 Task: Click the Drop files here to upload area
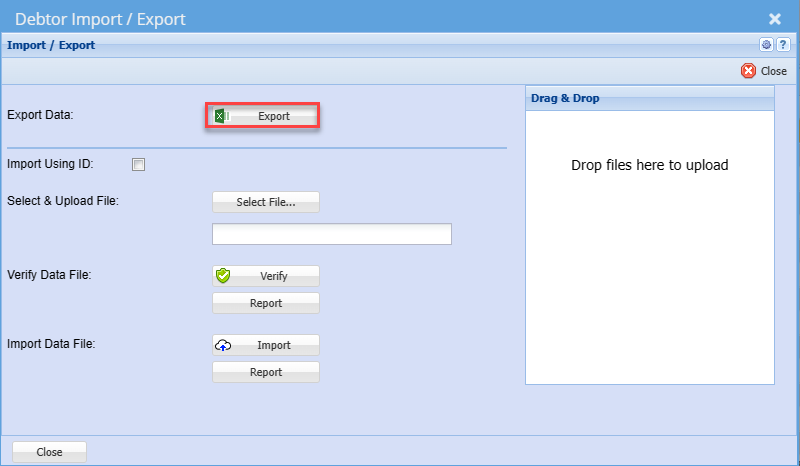pos(649,248)
